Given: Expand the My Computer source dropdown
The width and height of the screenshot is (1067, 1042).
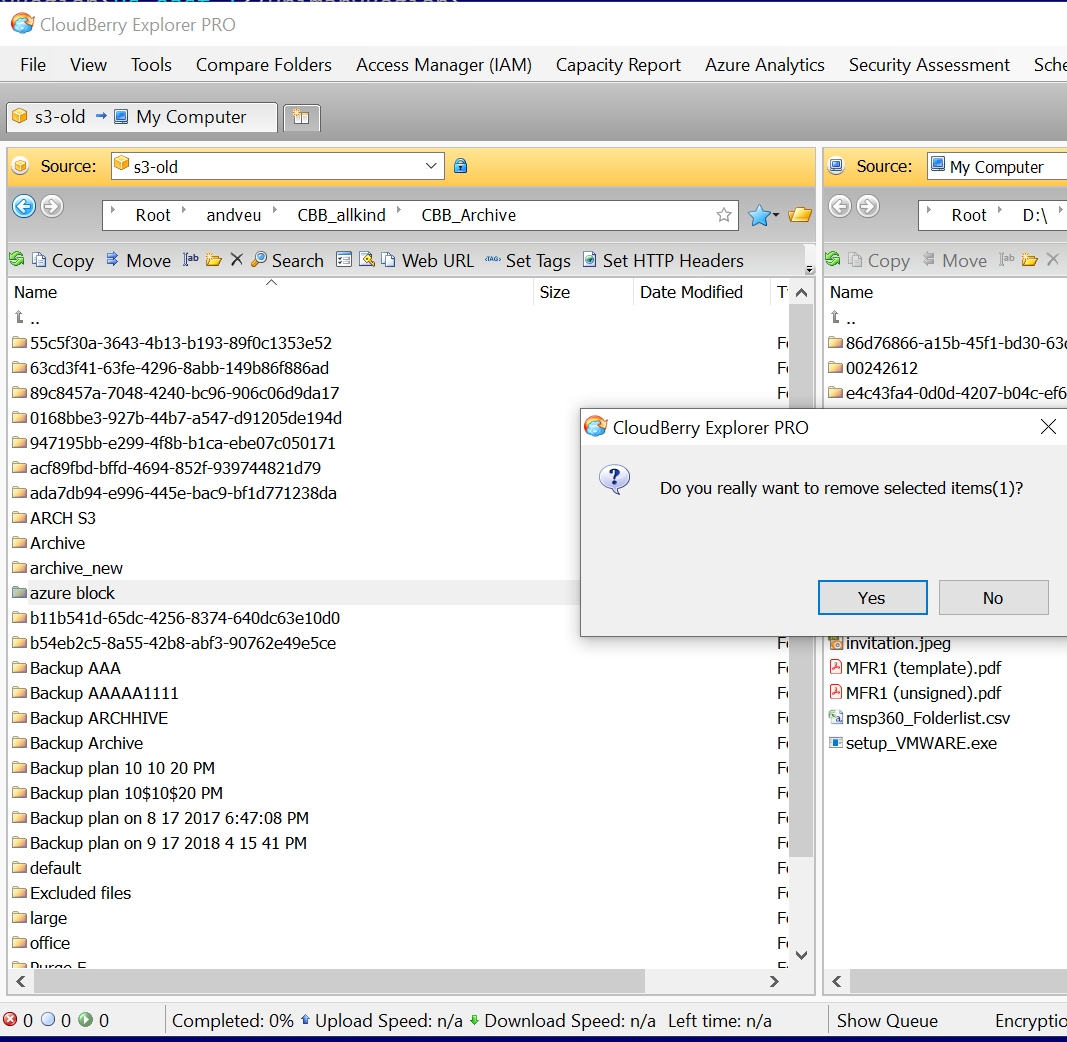Looking at the screenshot, I should (996, 166).
